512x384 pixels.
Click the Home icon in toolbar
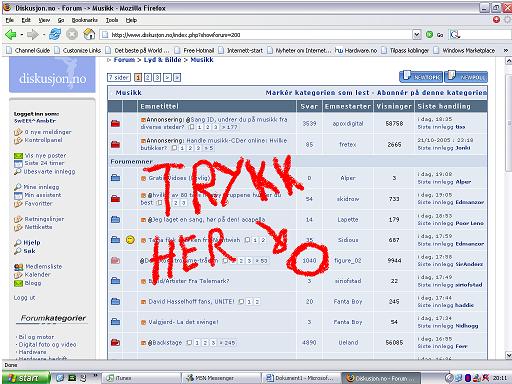[89, 34]
